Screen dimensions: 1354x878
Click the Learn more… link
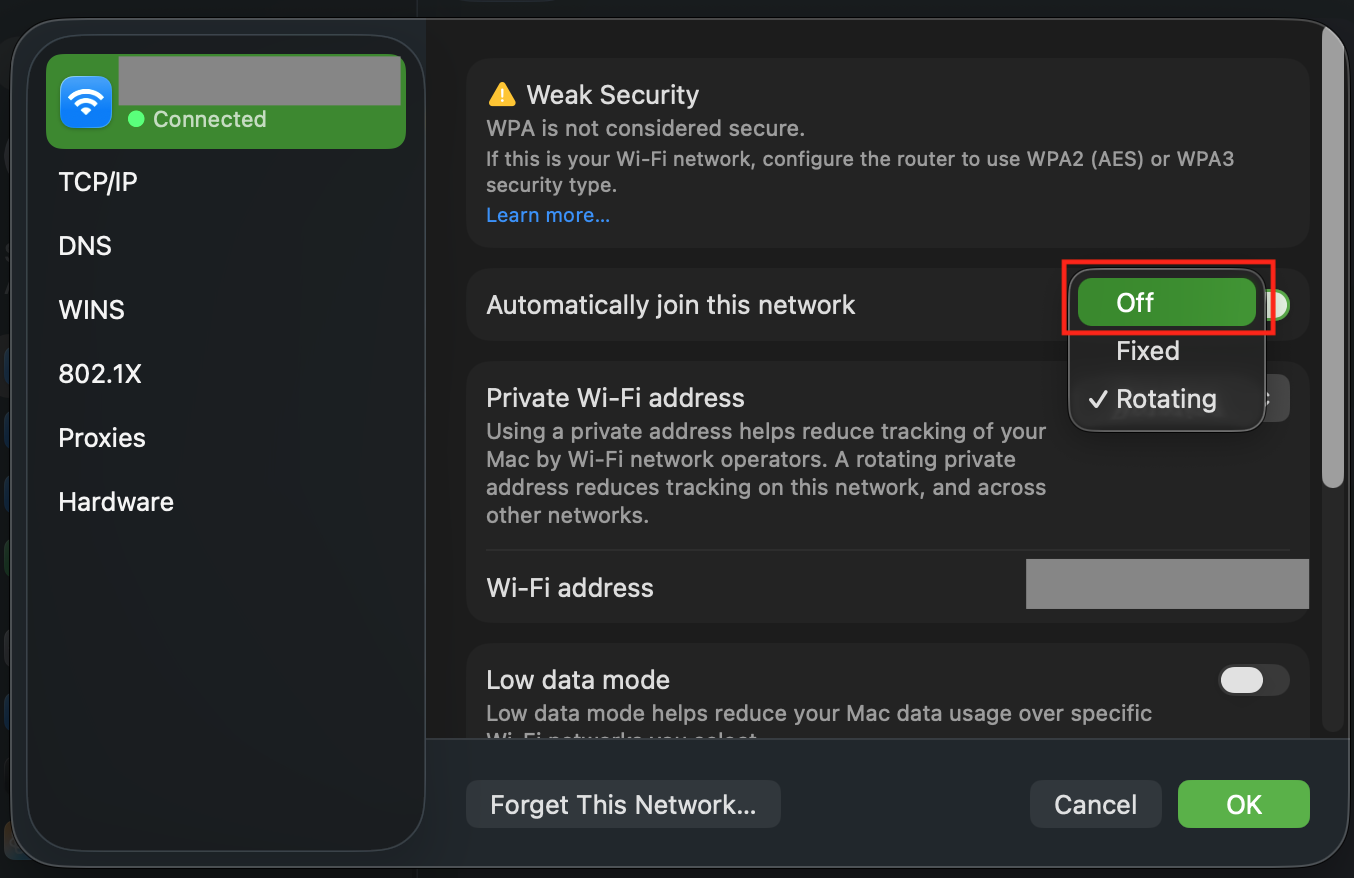(548, 215)
